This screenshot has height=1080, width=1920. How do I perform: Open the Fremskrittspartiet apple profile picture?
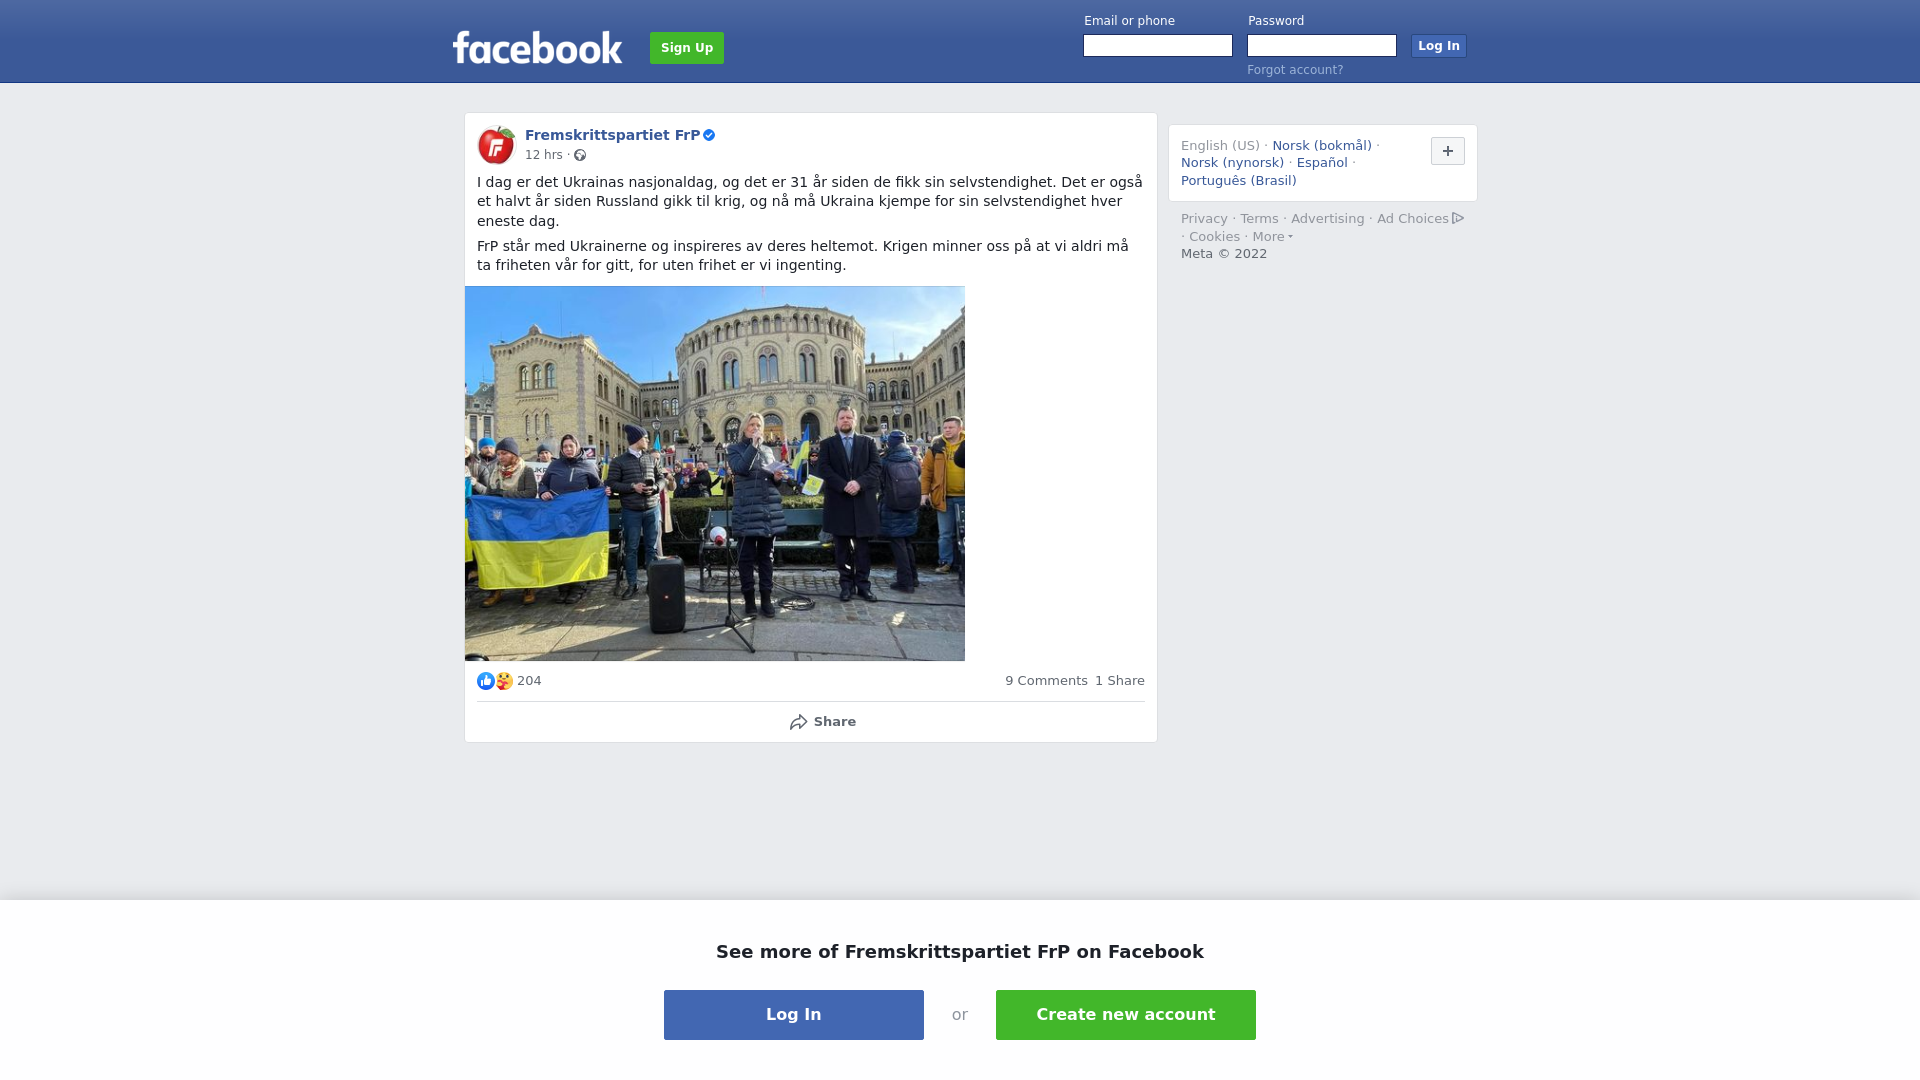click(496, 145)
